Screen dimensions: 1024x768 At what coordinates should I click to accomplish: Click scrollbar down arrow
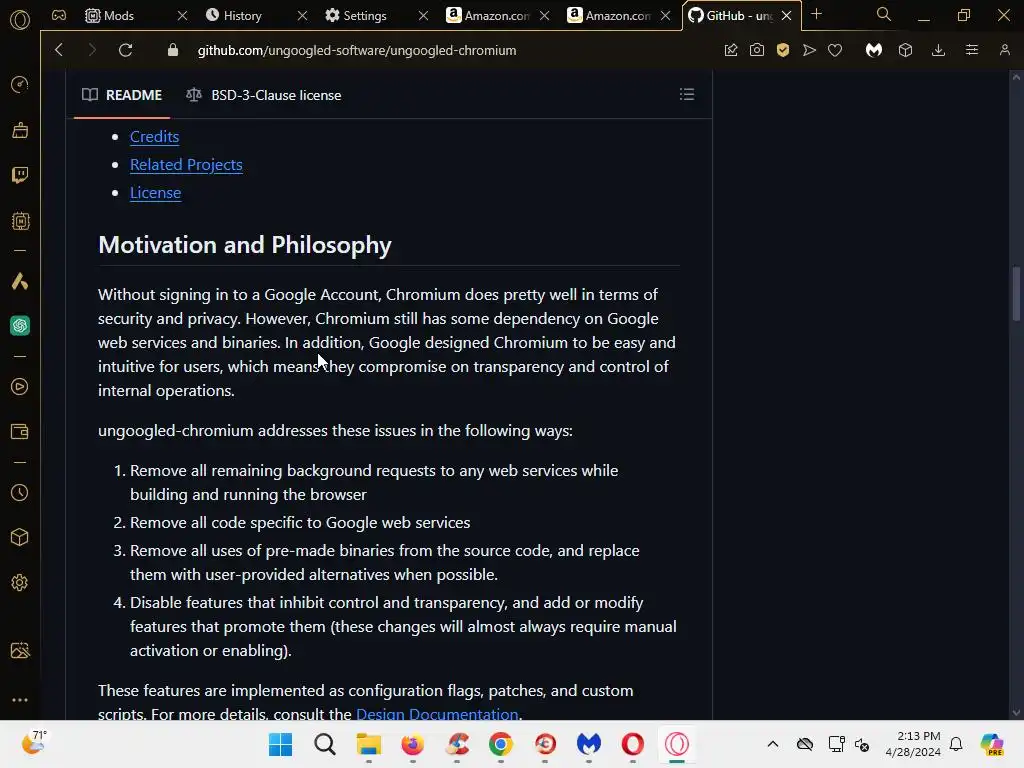point(1016,712)
